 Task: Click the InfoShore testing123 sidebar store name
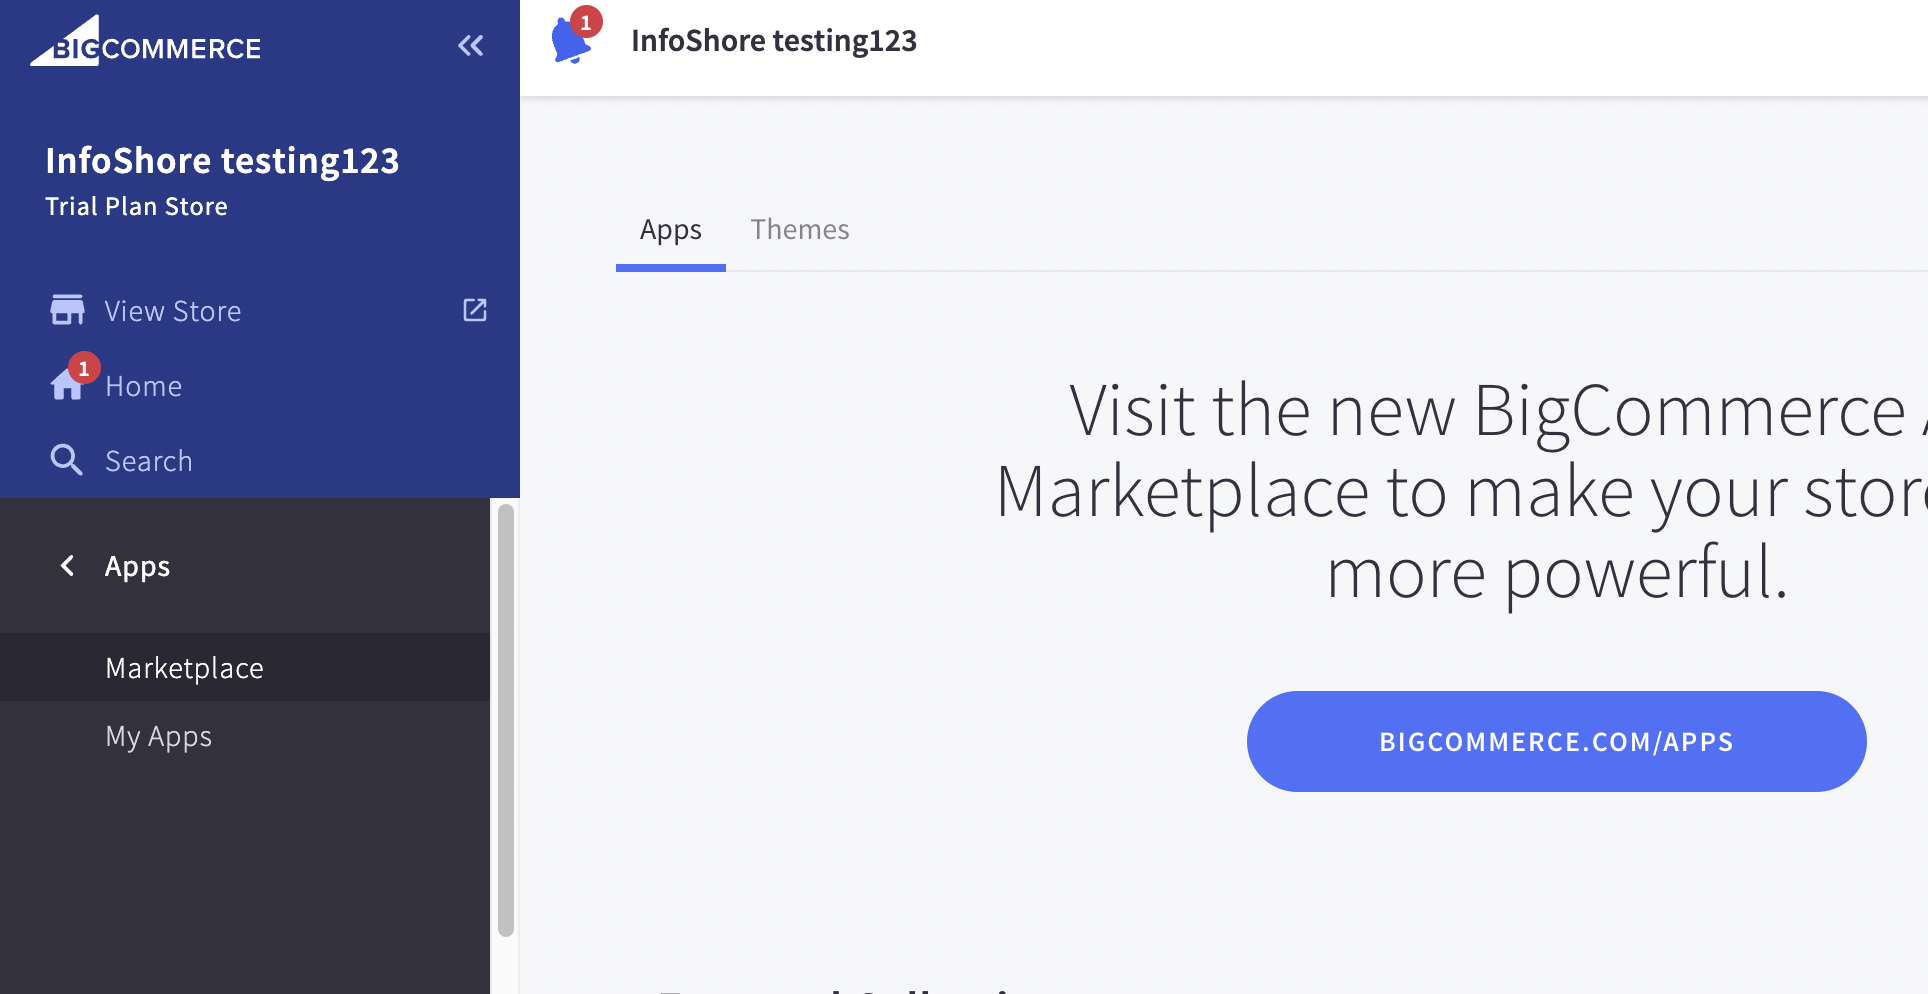[222, 161]
